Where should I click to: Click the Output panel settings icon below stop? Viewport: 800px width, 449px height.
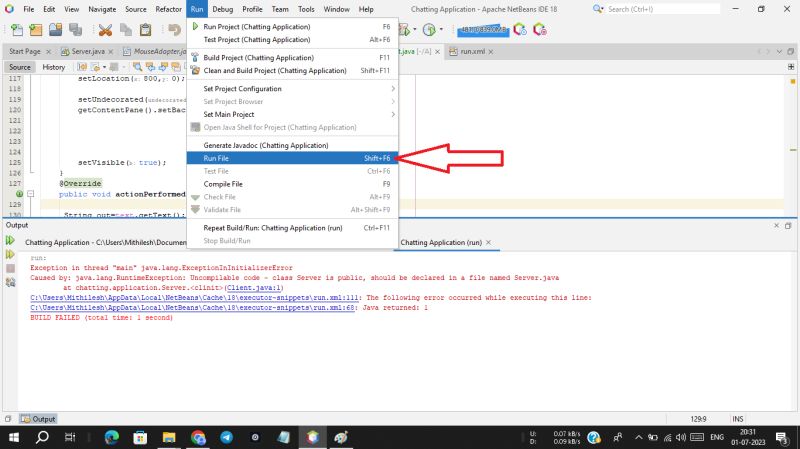pos(10,282)
